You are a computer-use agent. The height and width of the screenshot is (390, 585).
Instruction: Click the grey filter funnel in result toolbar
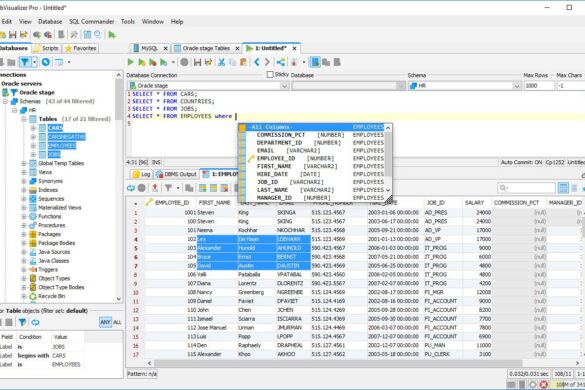pyautogui.click(x=168, y=188)
